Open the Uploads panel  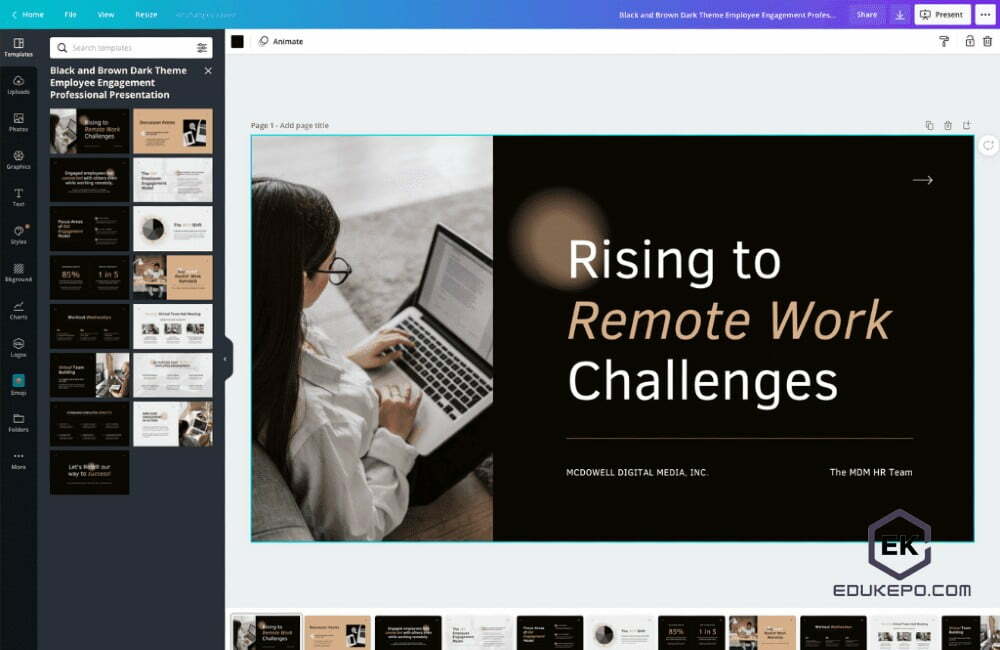click(x=18, y=84)
